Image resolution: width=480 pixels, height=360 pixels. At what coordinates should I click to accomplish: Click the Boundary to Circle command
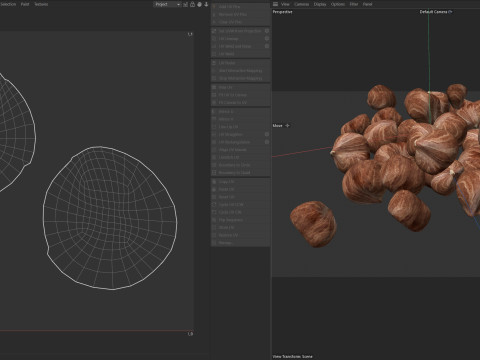(240, 165)
